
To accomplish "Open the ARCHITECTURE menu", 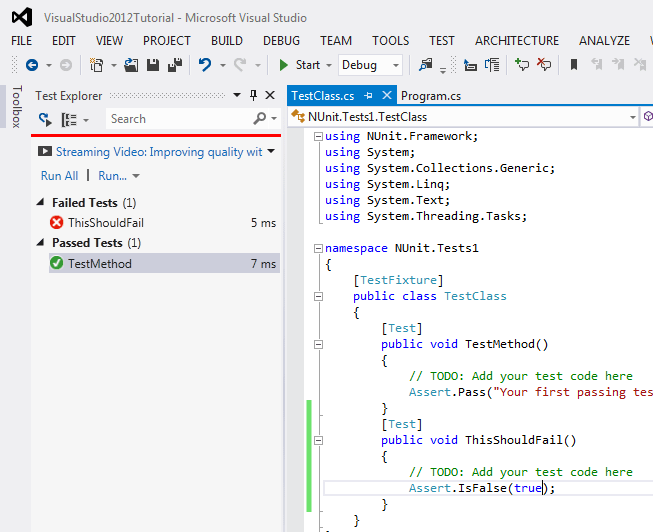I will [x=517, y=41].
